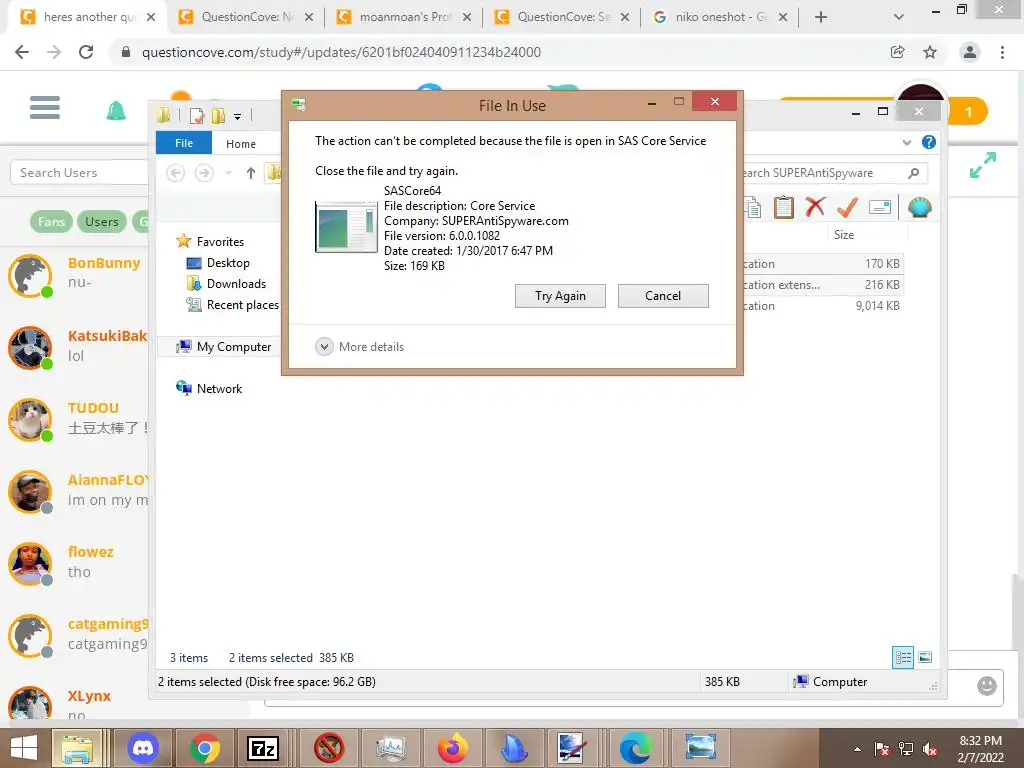The image size is (1024, 768).
Task: Open Discord from the taskbar
Action: pos(142,748)
